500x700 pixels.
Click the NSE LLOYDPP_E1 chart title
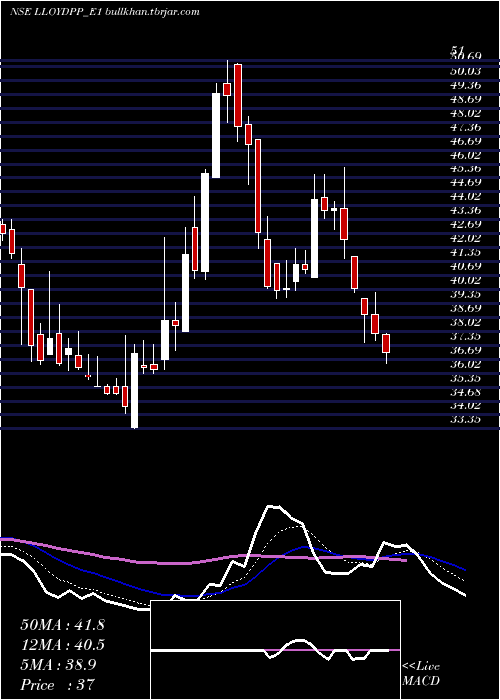[x=56, y=12]
